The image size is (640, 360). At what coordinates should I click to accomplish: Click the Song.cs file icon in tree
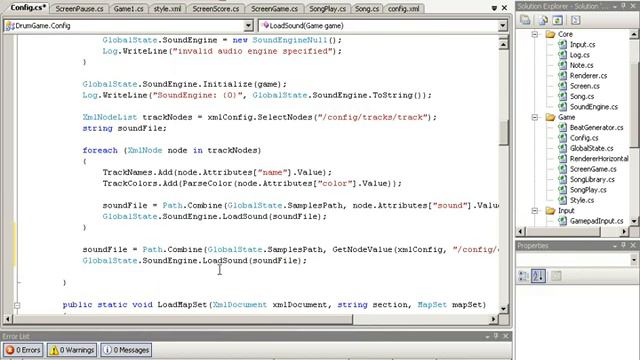[562, 96]
